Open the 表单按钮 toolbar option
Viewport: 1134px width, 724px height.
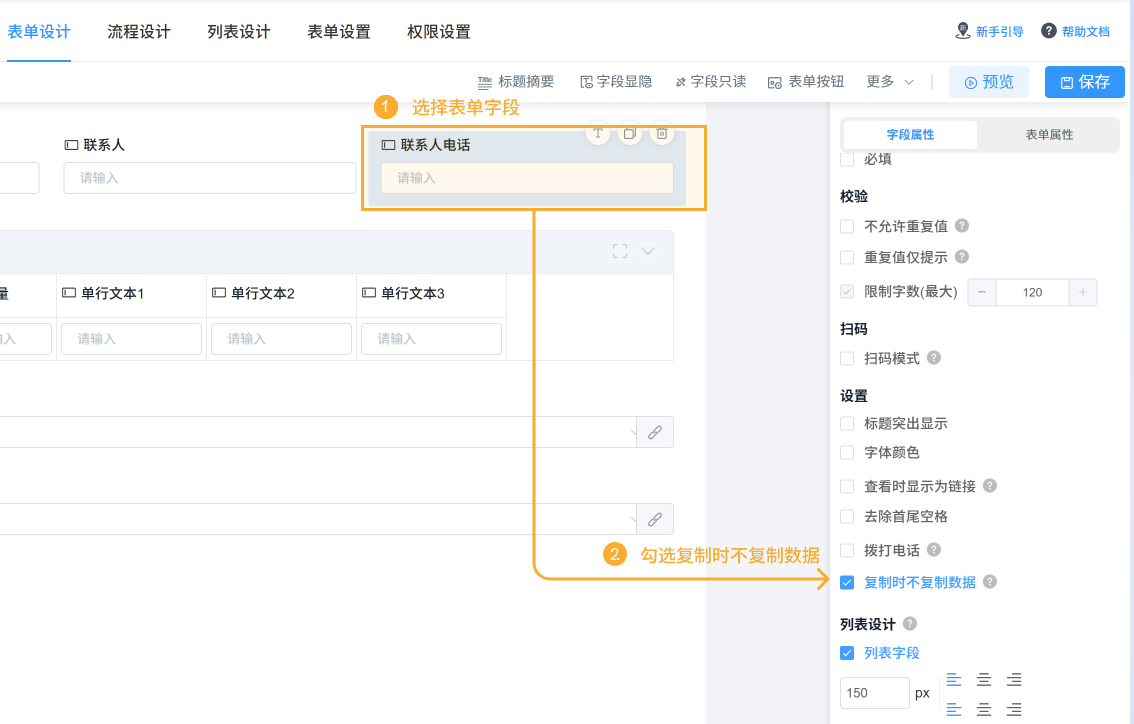(806, 82)
